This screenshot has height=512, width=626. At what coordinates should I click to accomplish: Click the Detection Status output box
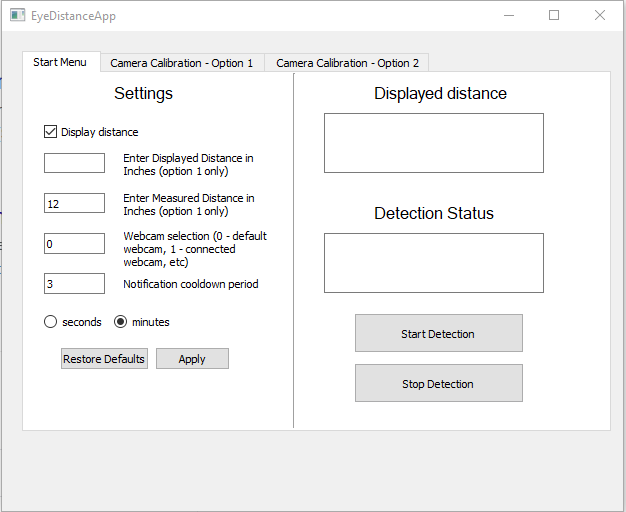click(434, 263)
